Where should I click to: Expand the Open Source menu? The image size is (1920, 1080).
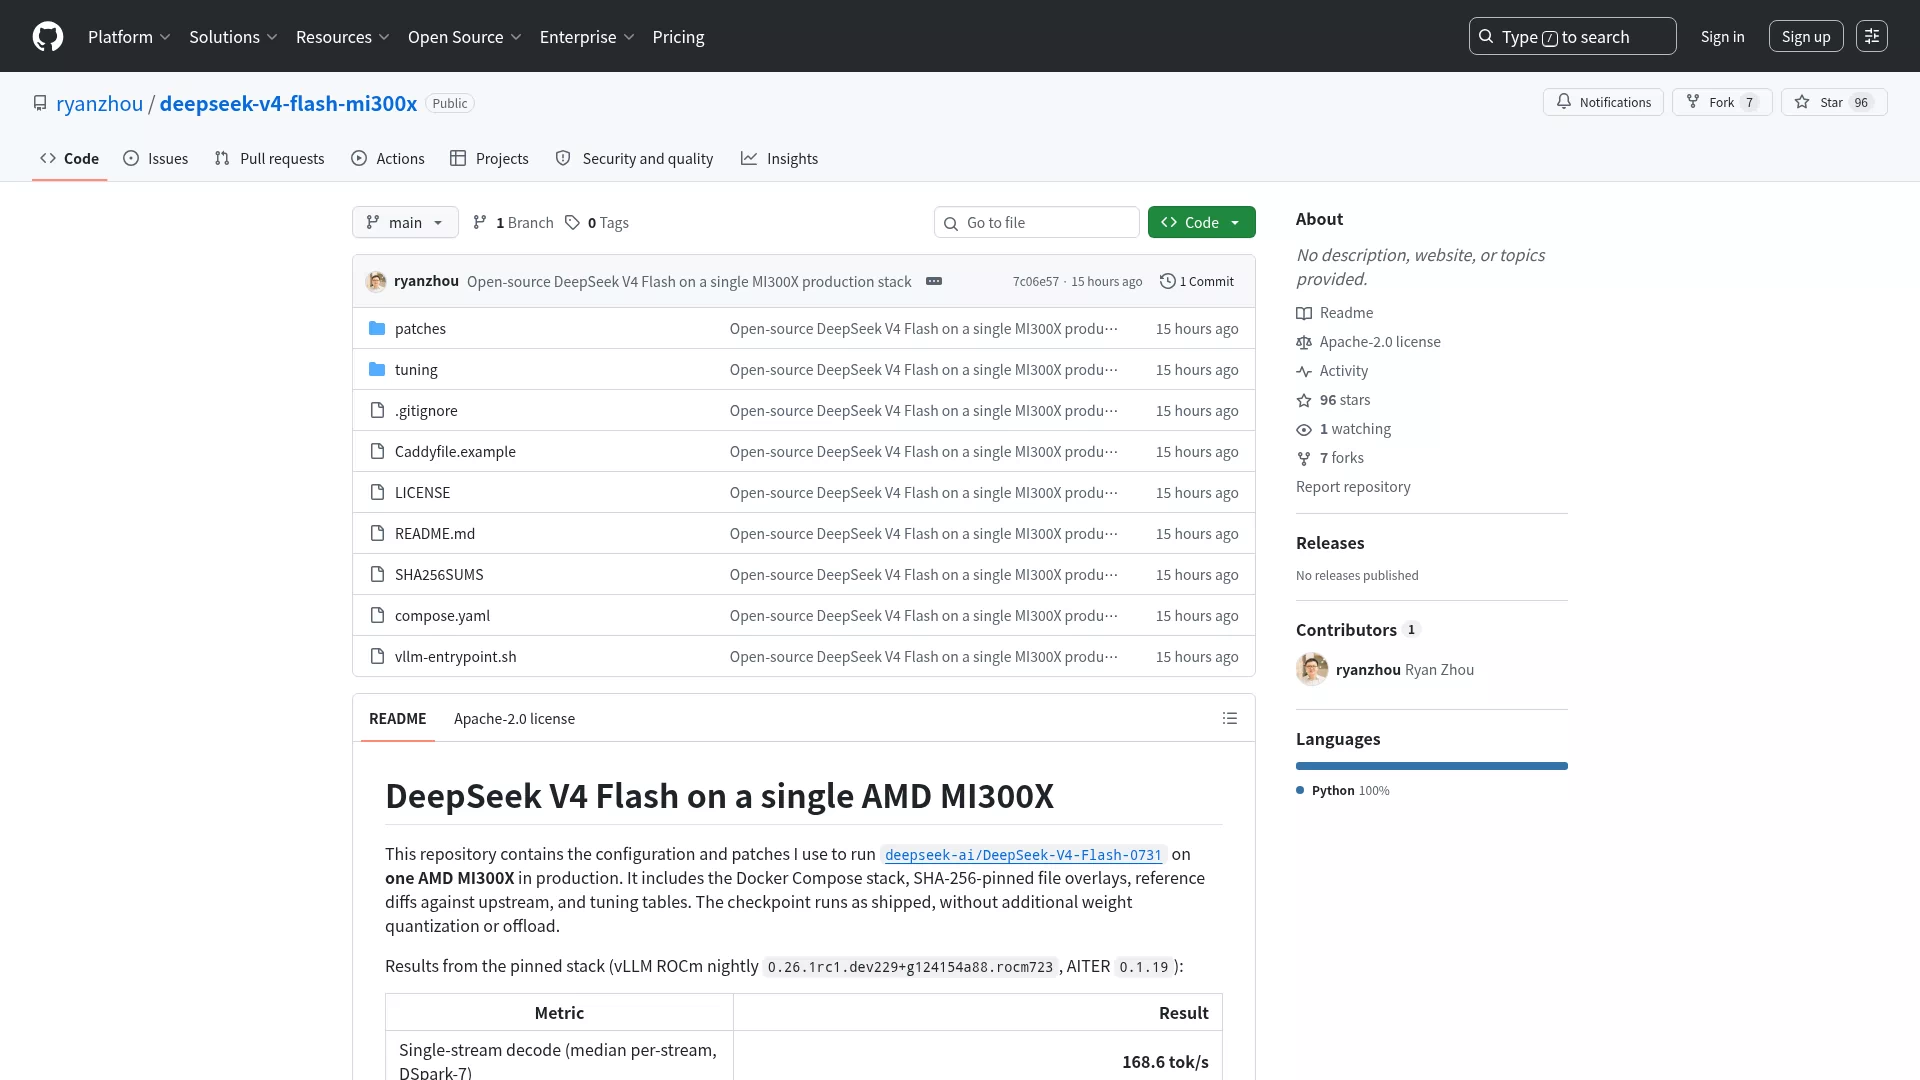click(464, 37)
